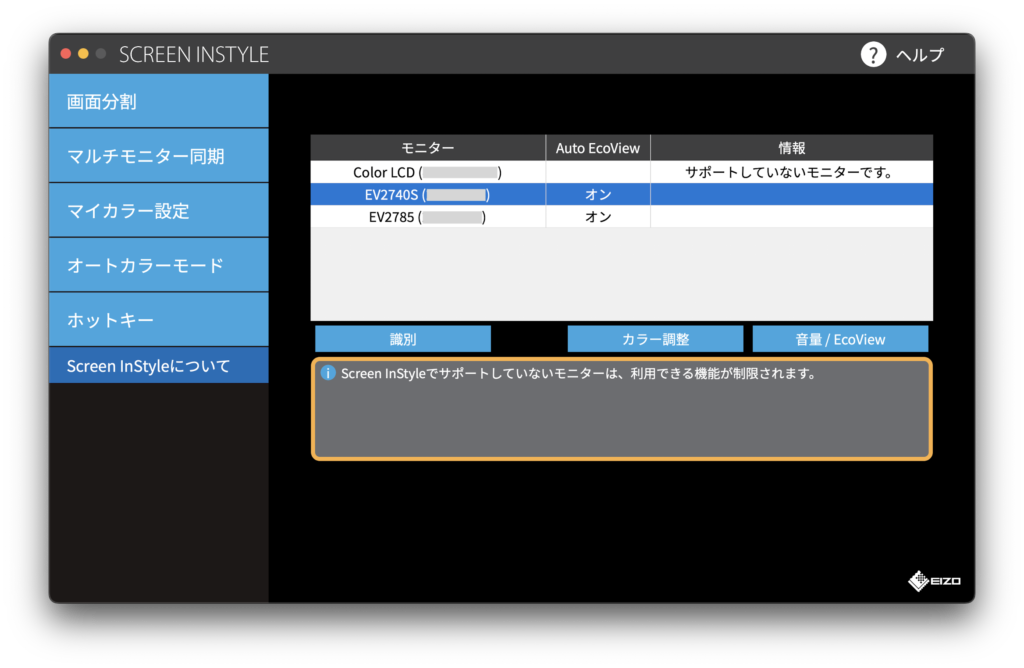Click the EIZO logo icon
This screenshot has width=1024, height=668.
point(919,580)
